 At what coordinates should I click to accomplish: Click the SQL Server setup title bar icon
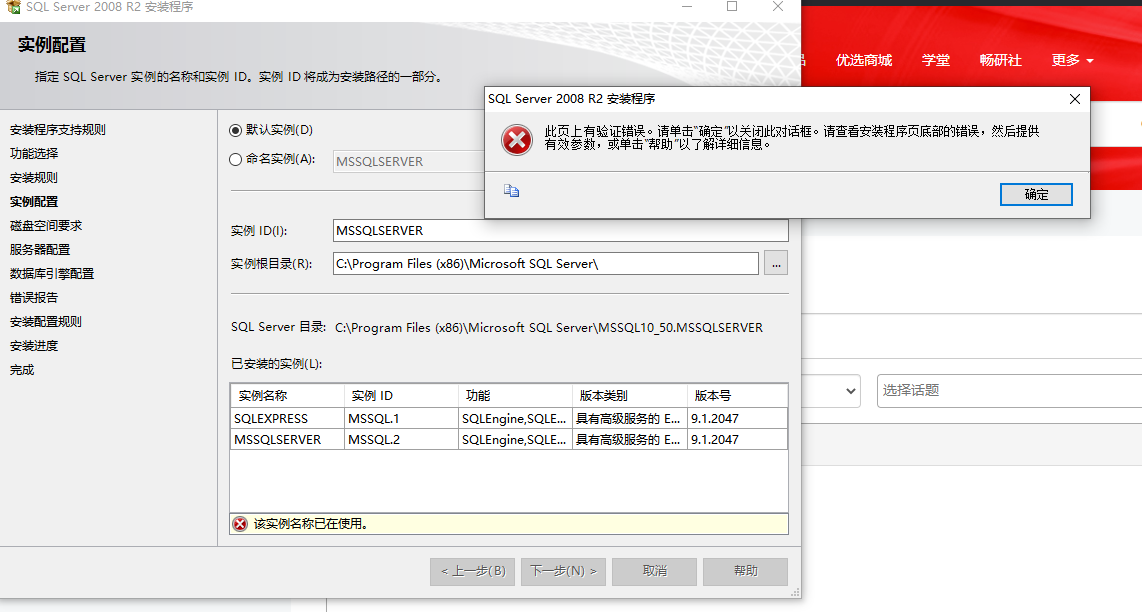pos(12,7)
